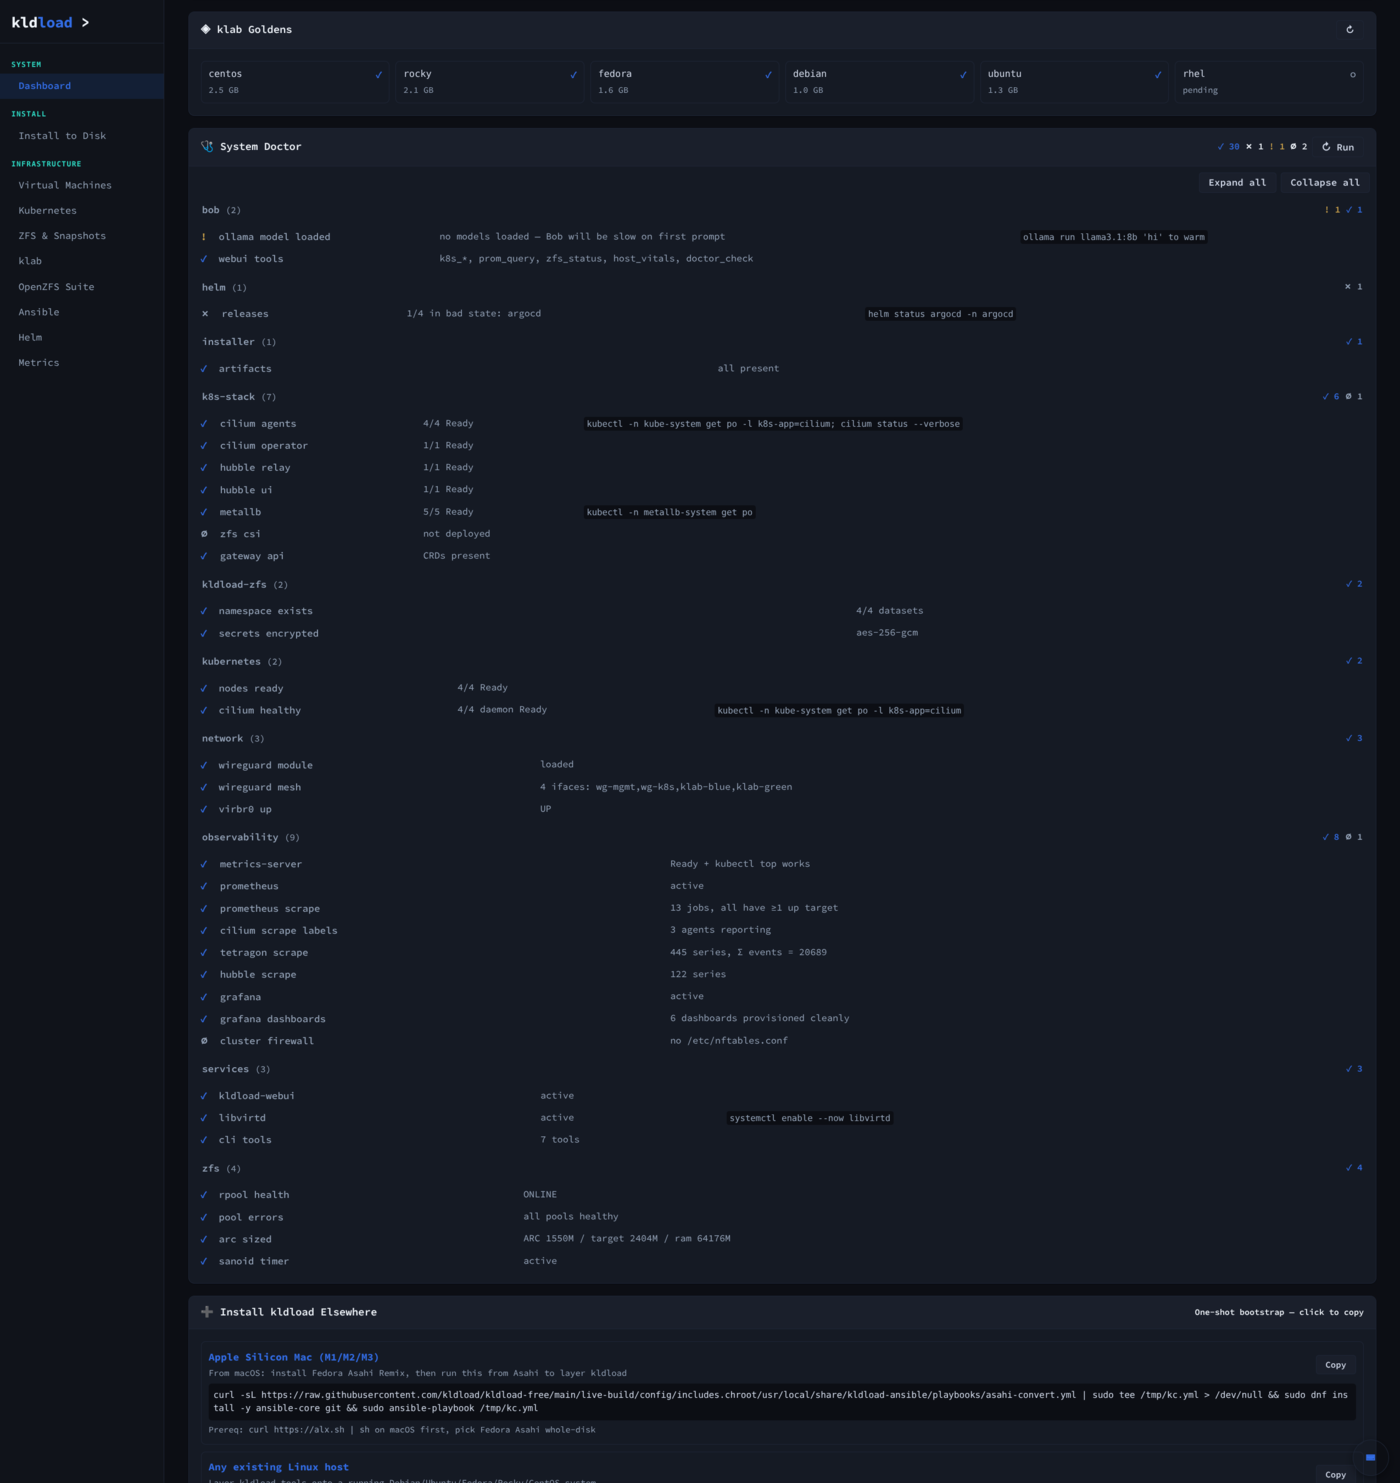Click the fedora golden checkmark icon
The image size is (1400, 1483).
[768, 75]
